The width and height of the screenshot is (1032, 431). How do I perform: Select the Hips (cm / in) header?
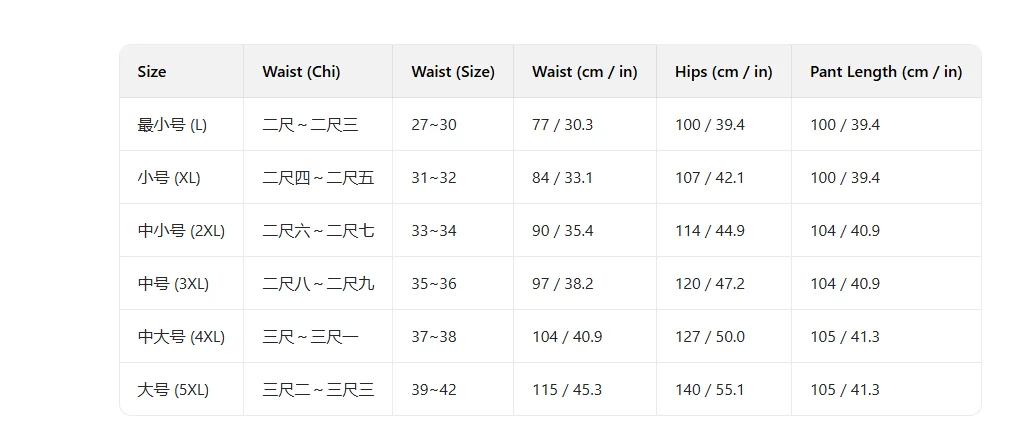(723, 72)
